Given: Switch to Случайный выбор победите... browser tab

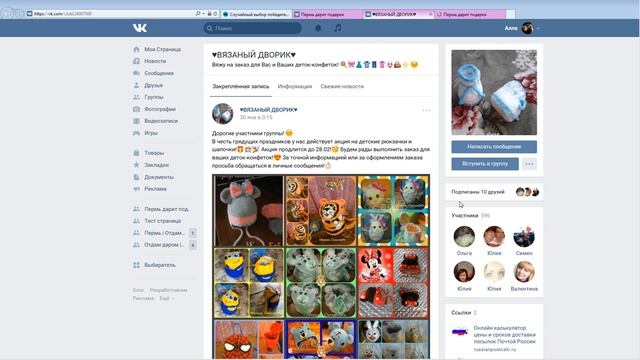Looking at the screenshot, I should click(256, 14).
